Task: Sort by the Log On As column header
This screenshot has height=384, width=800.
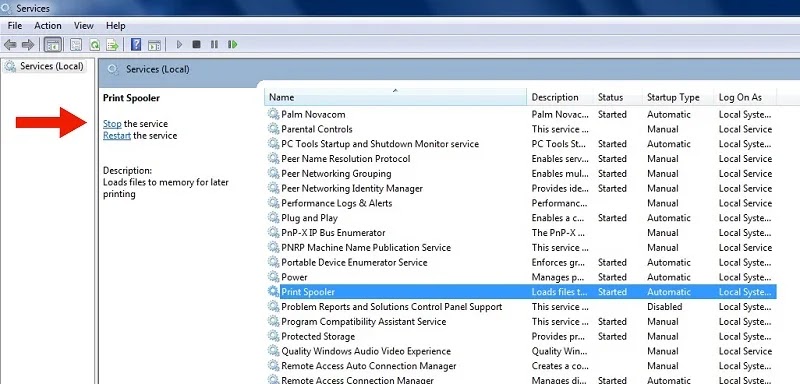Action: coord(745,97)
